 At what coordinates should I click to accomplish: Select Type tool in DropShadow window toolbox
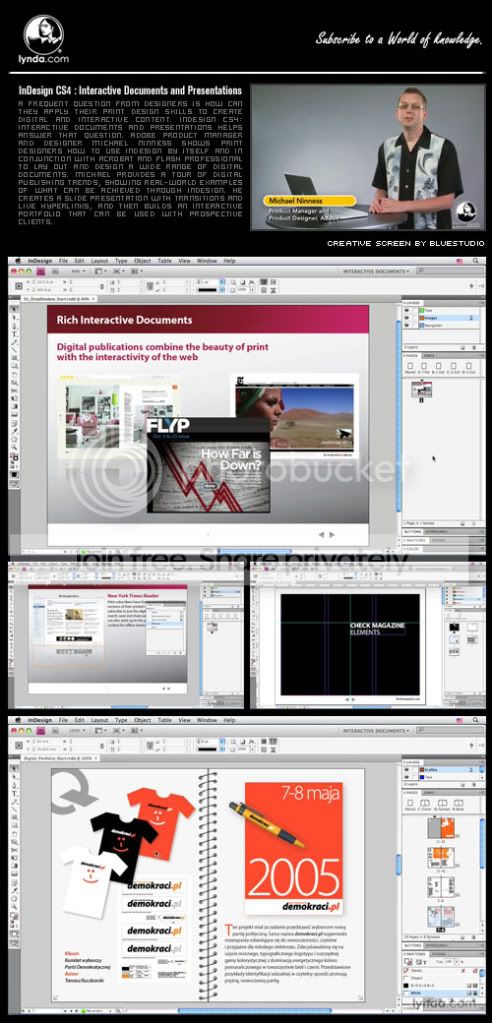tap(14, 333)
